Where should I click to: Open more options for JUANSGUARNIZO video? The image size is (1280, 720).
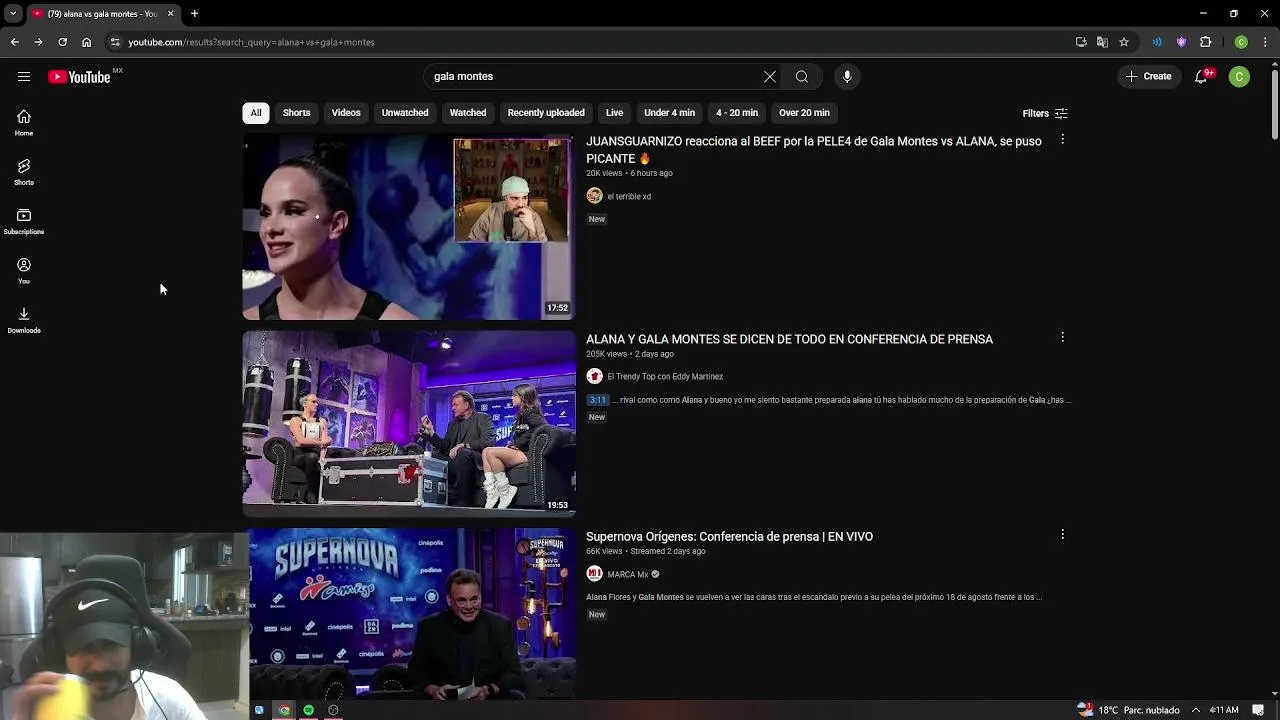click(x=1062, y=140)
